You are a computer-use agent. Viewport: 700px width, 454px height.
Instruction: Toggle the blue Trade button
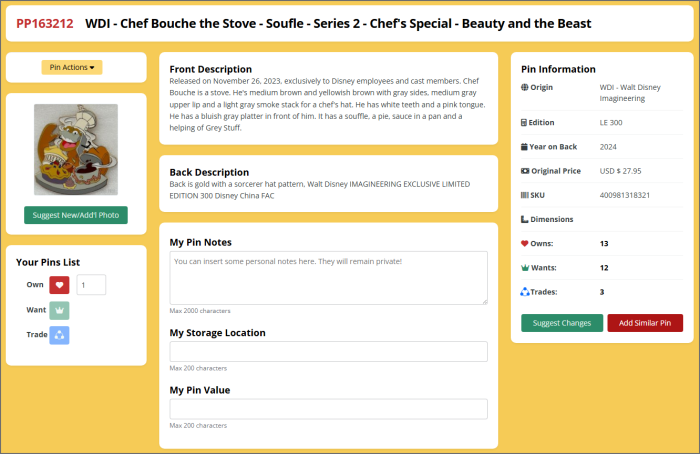(x=59, y=335)
